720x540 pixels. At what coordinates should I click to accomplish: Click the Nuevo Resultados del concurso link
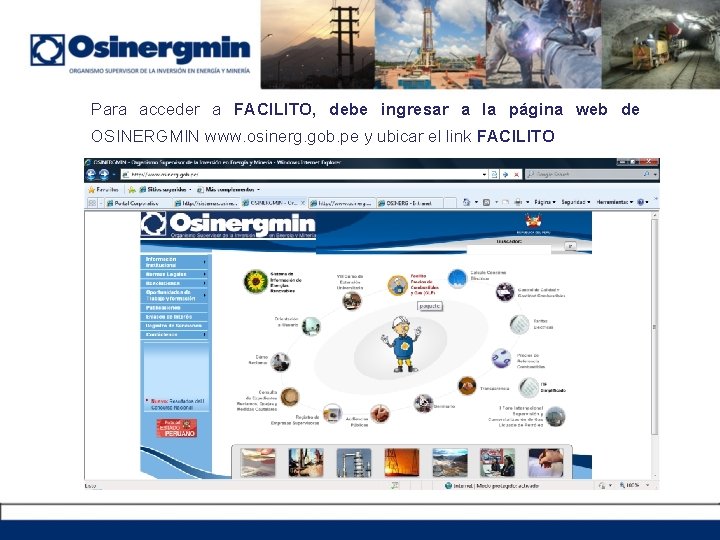click(175, 404)
